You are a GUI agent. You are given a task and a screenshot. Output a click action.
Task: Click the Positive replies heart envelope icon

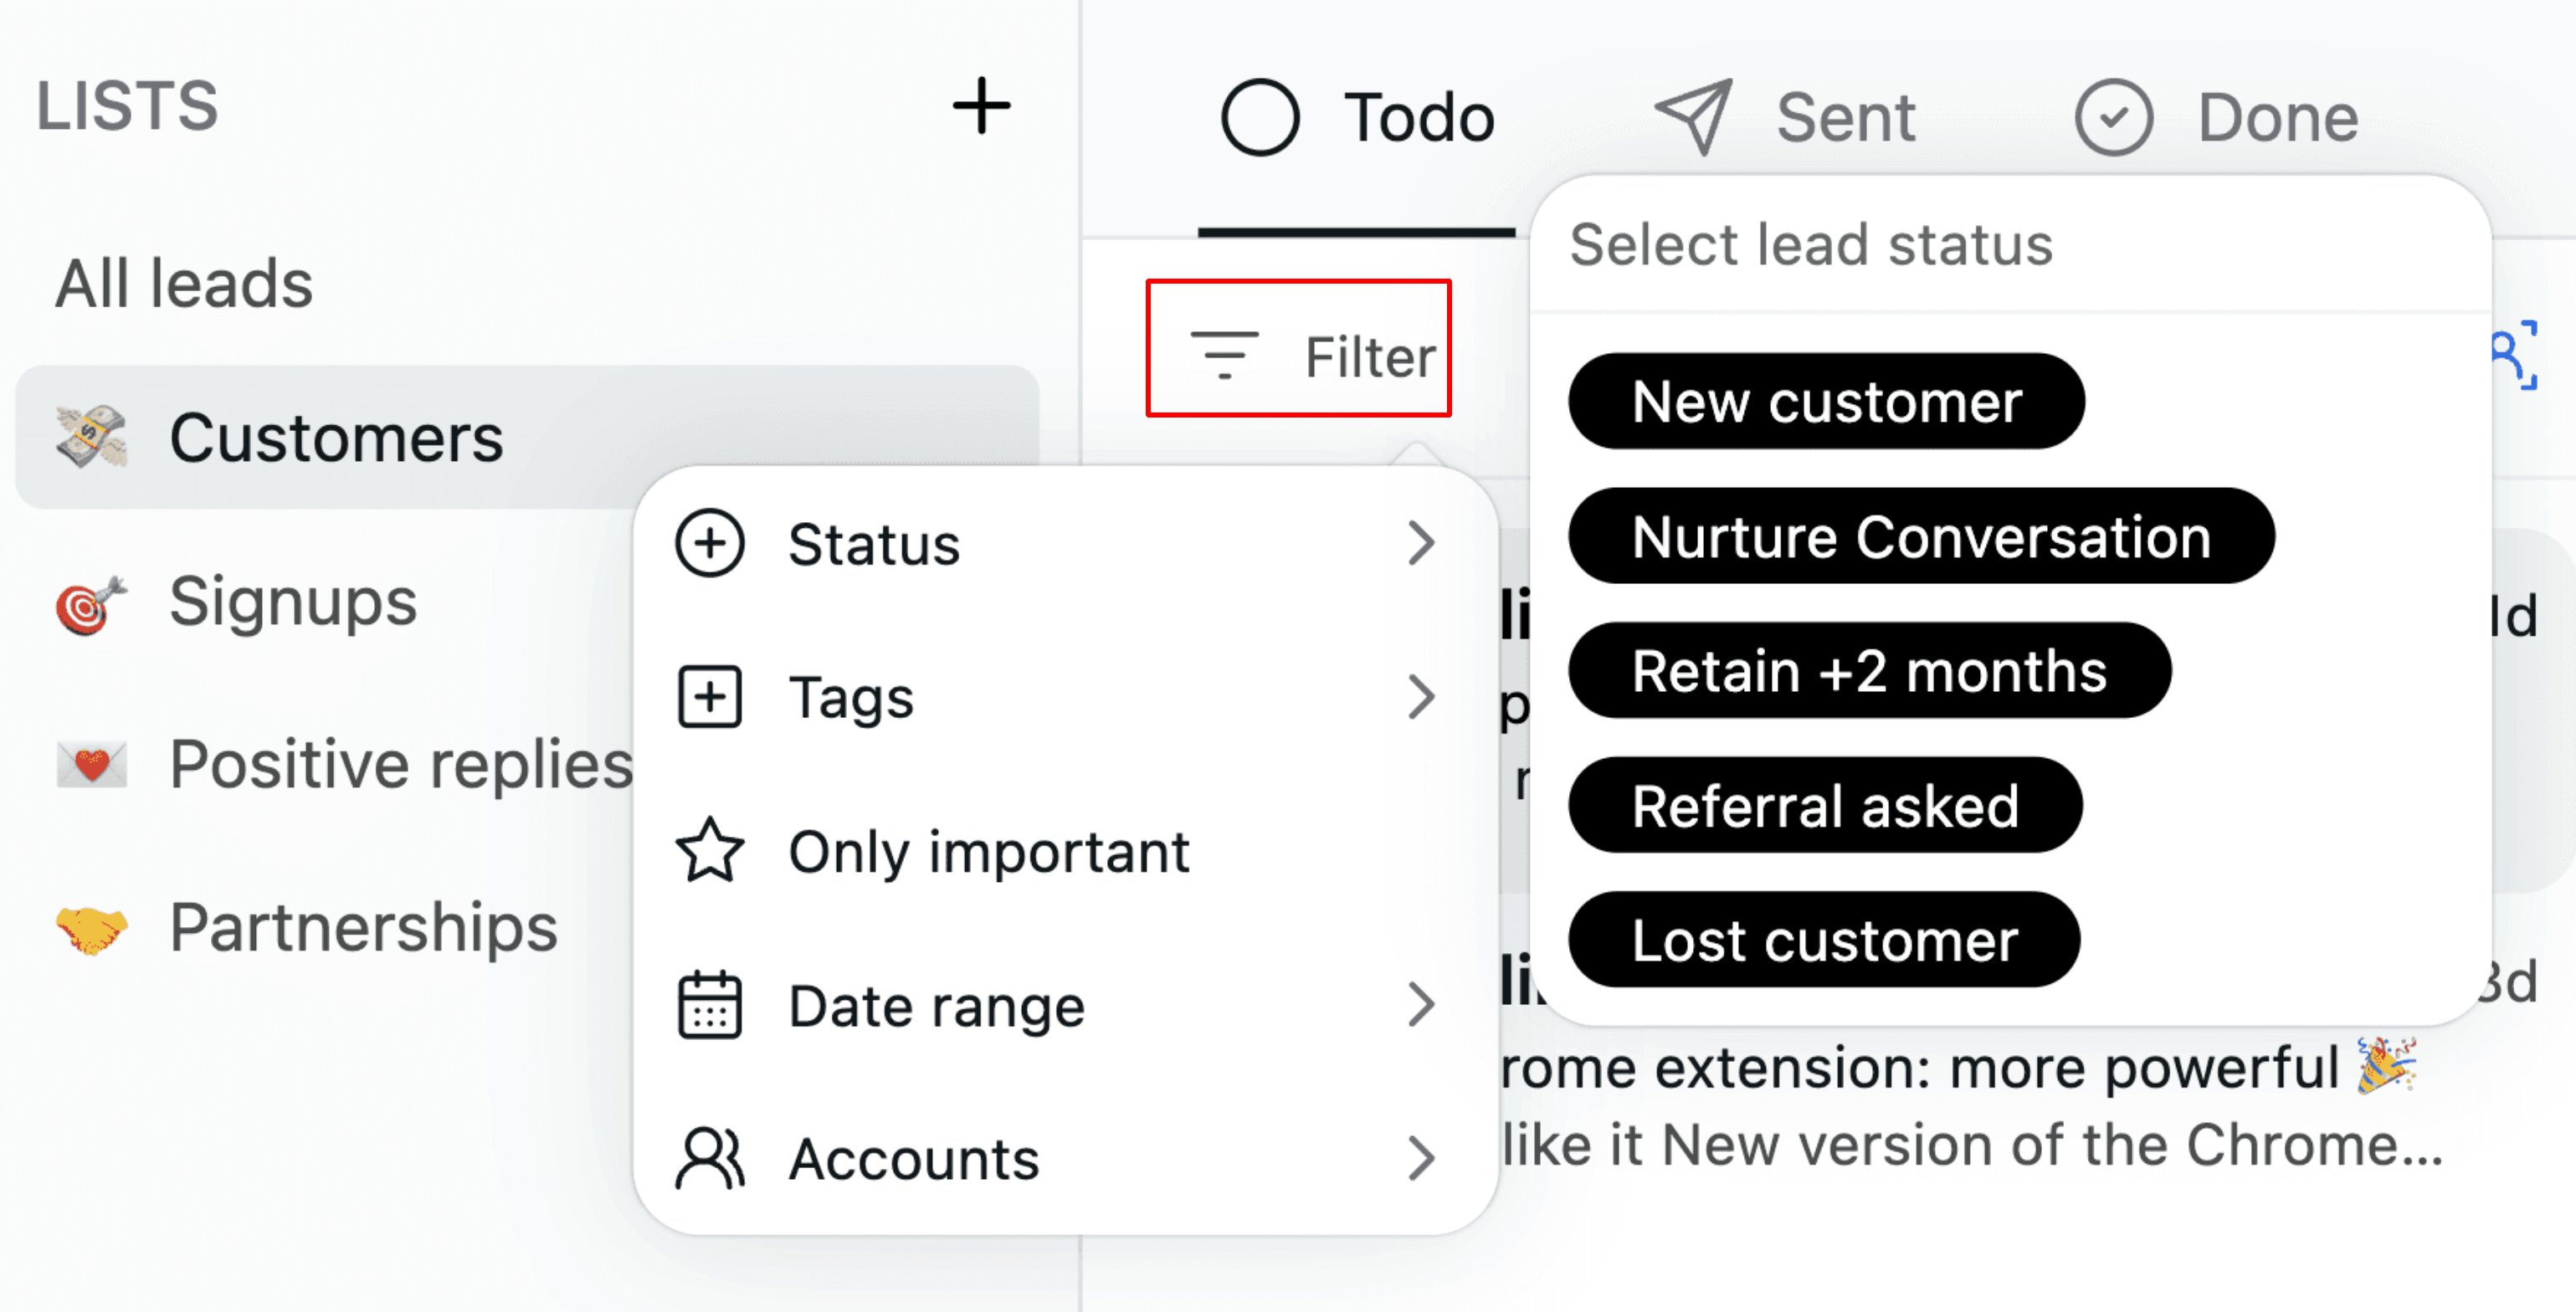coord(91,765)
